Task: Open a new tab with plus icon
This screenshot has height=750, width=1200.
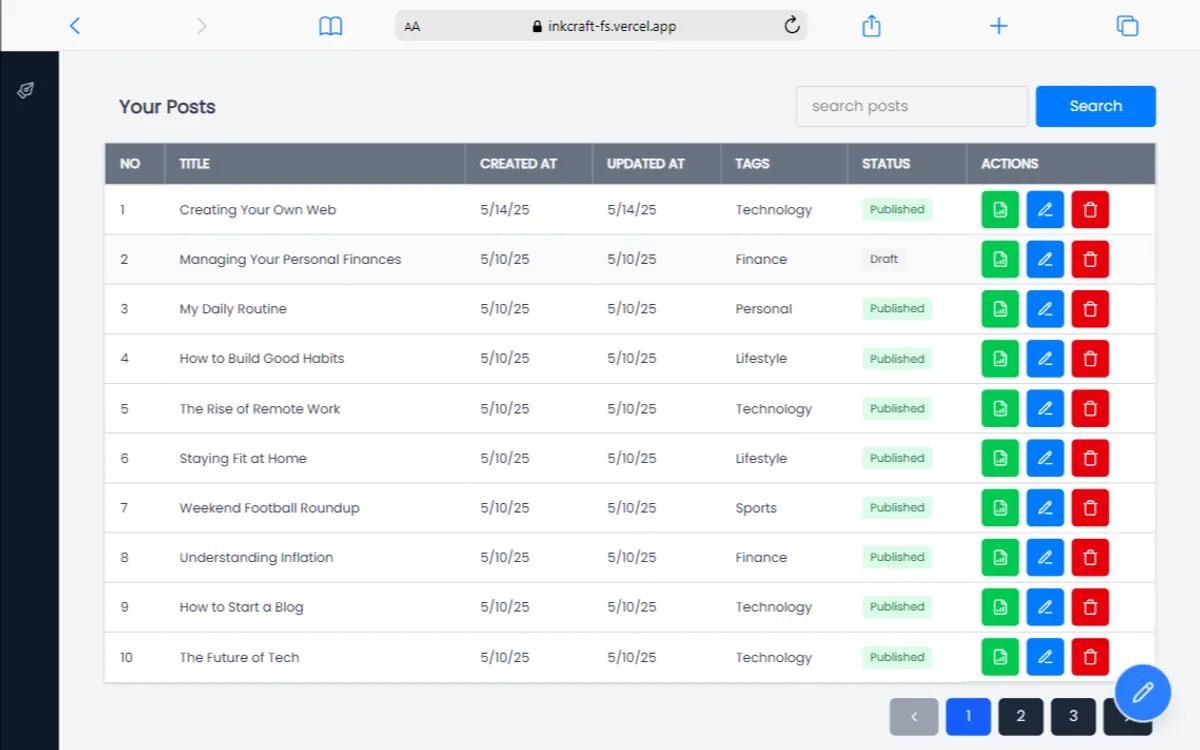Action: 998,26
